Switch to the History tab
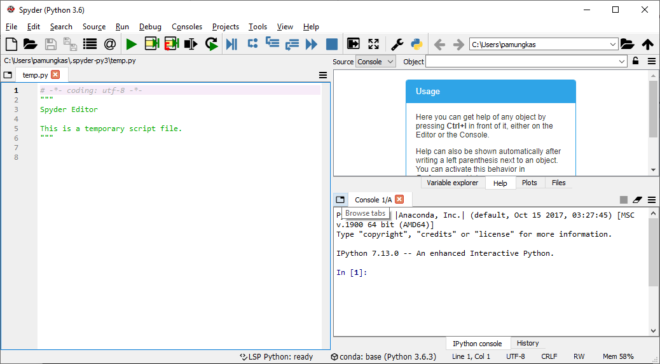The width and height of the screenshot is (660, 364). [x=527, y=343]
